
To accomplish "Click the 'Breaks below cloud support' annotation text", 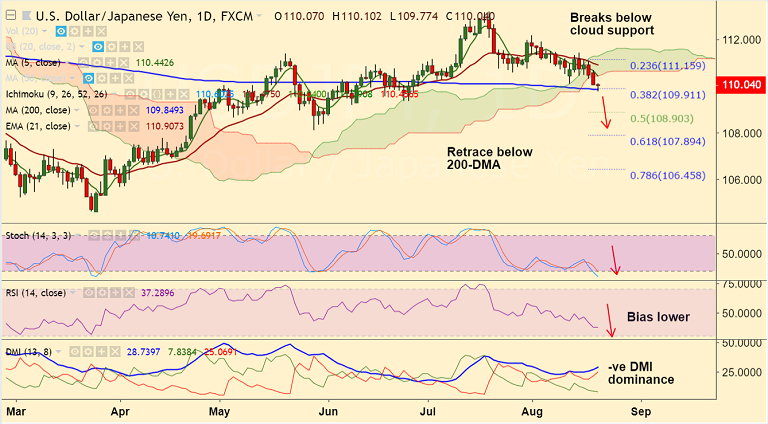I will (x=612, y=24).
